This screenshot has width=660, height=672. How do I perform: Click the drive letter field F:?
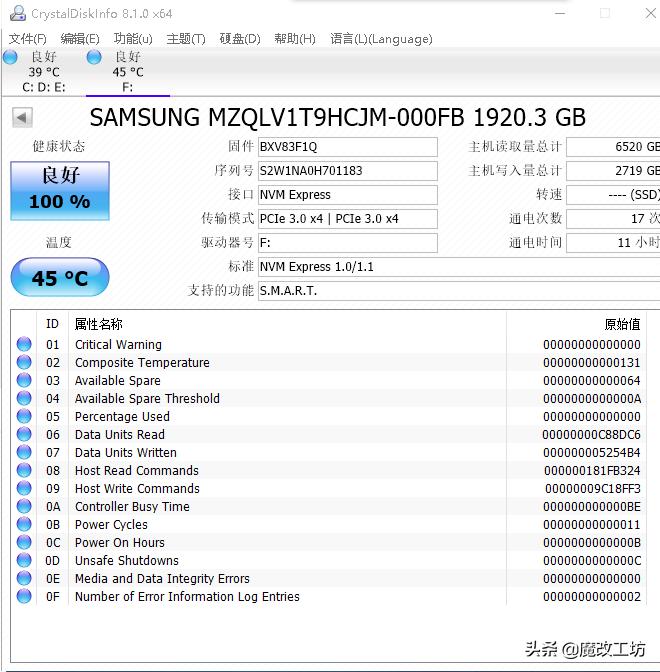click(x=348, y=243)
